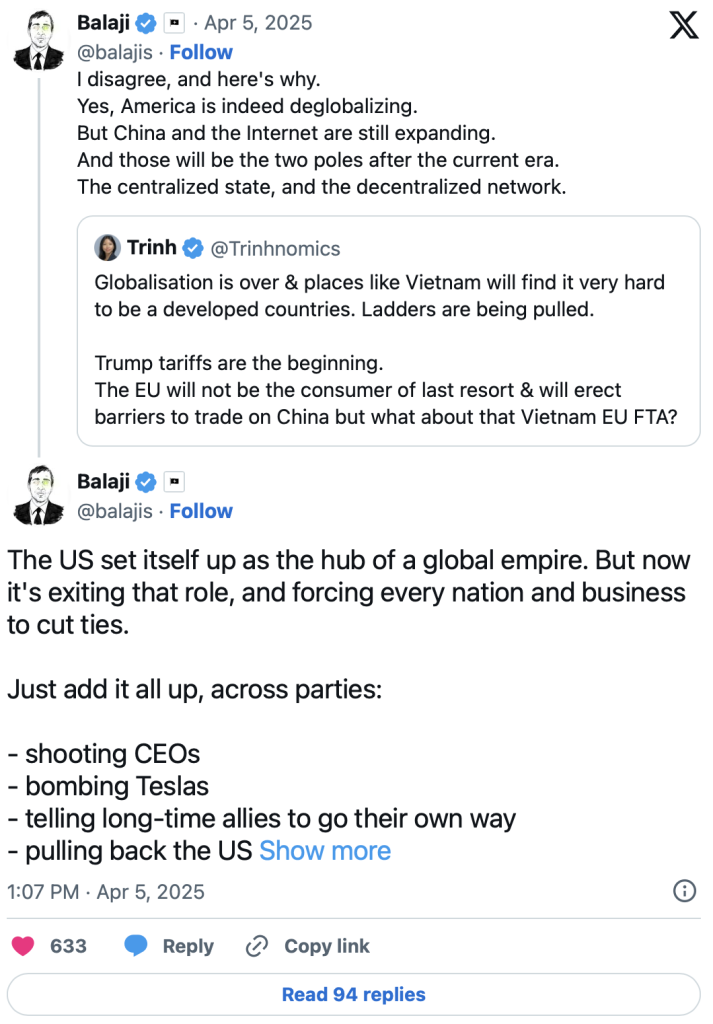Image resolution: width=713 pixels, height=1024 pixels.
Task: Click the X logo icon
Action: [683, 25]
